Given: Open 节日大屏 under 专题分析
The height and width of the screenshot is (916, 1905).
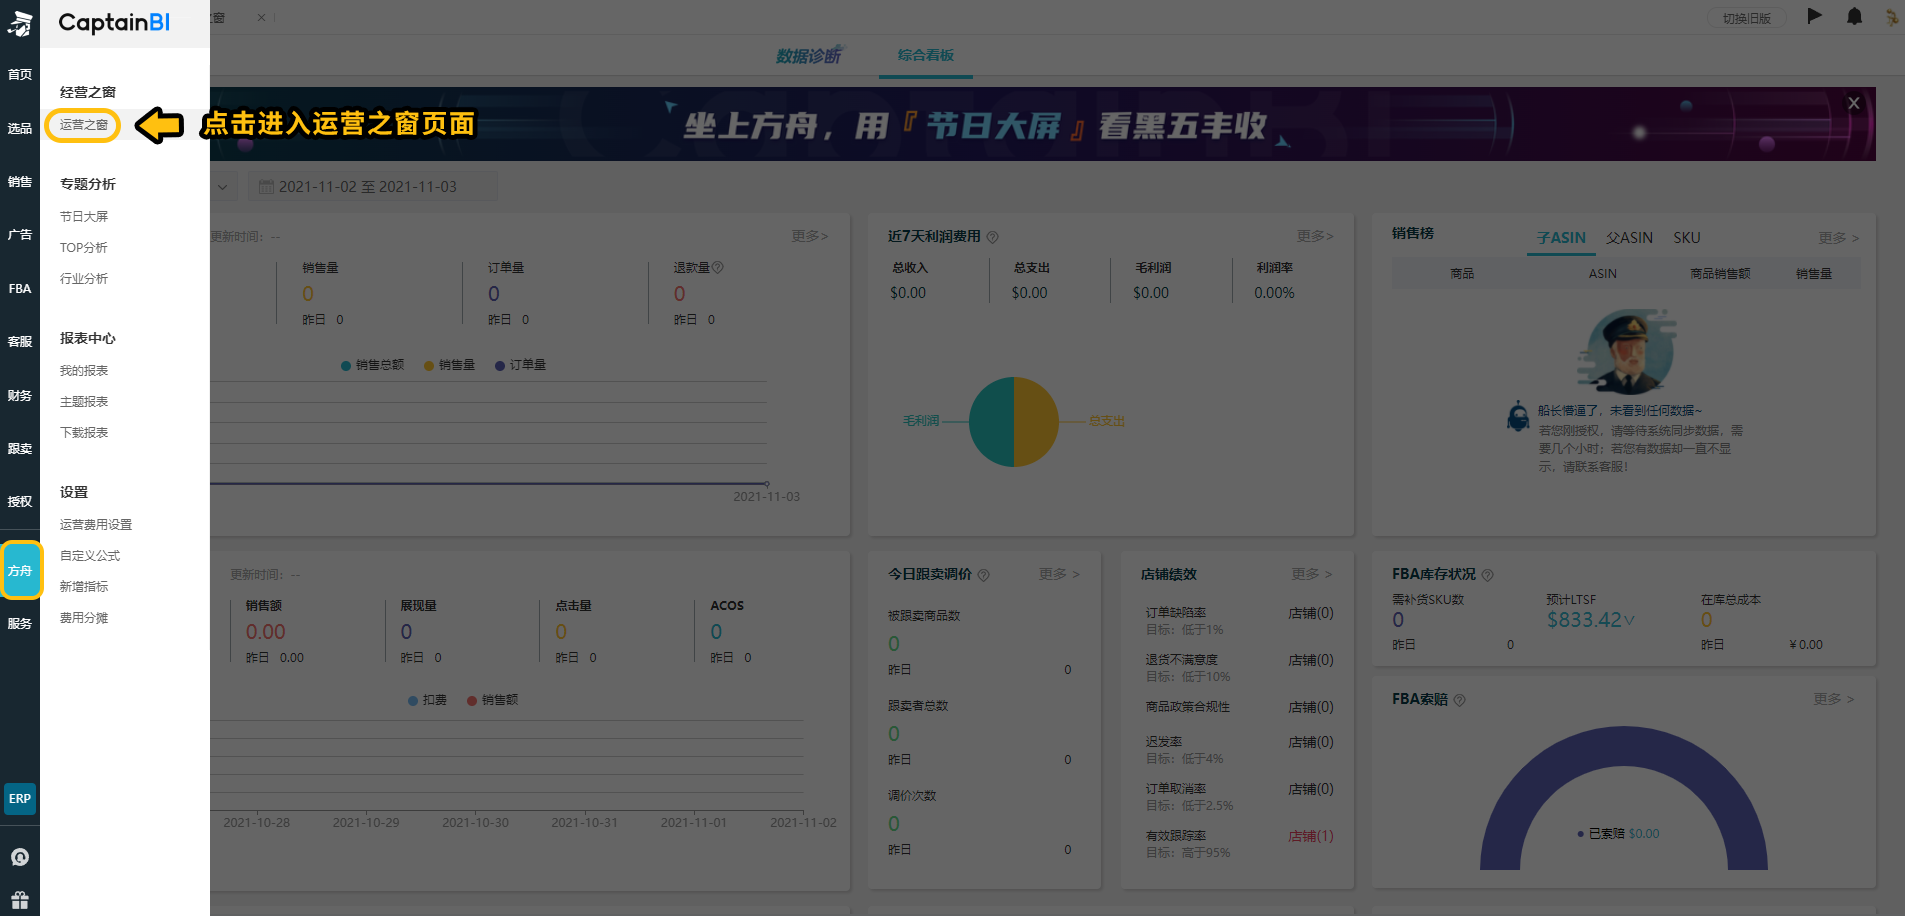Looking at the screenshot, I should (84, 216).
